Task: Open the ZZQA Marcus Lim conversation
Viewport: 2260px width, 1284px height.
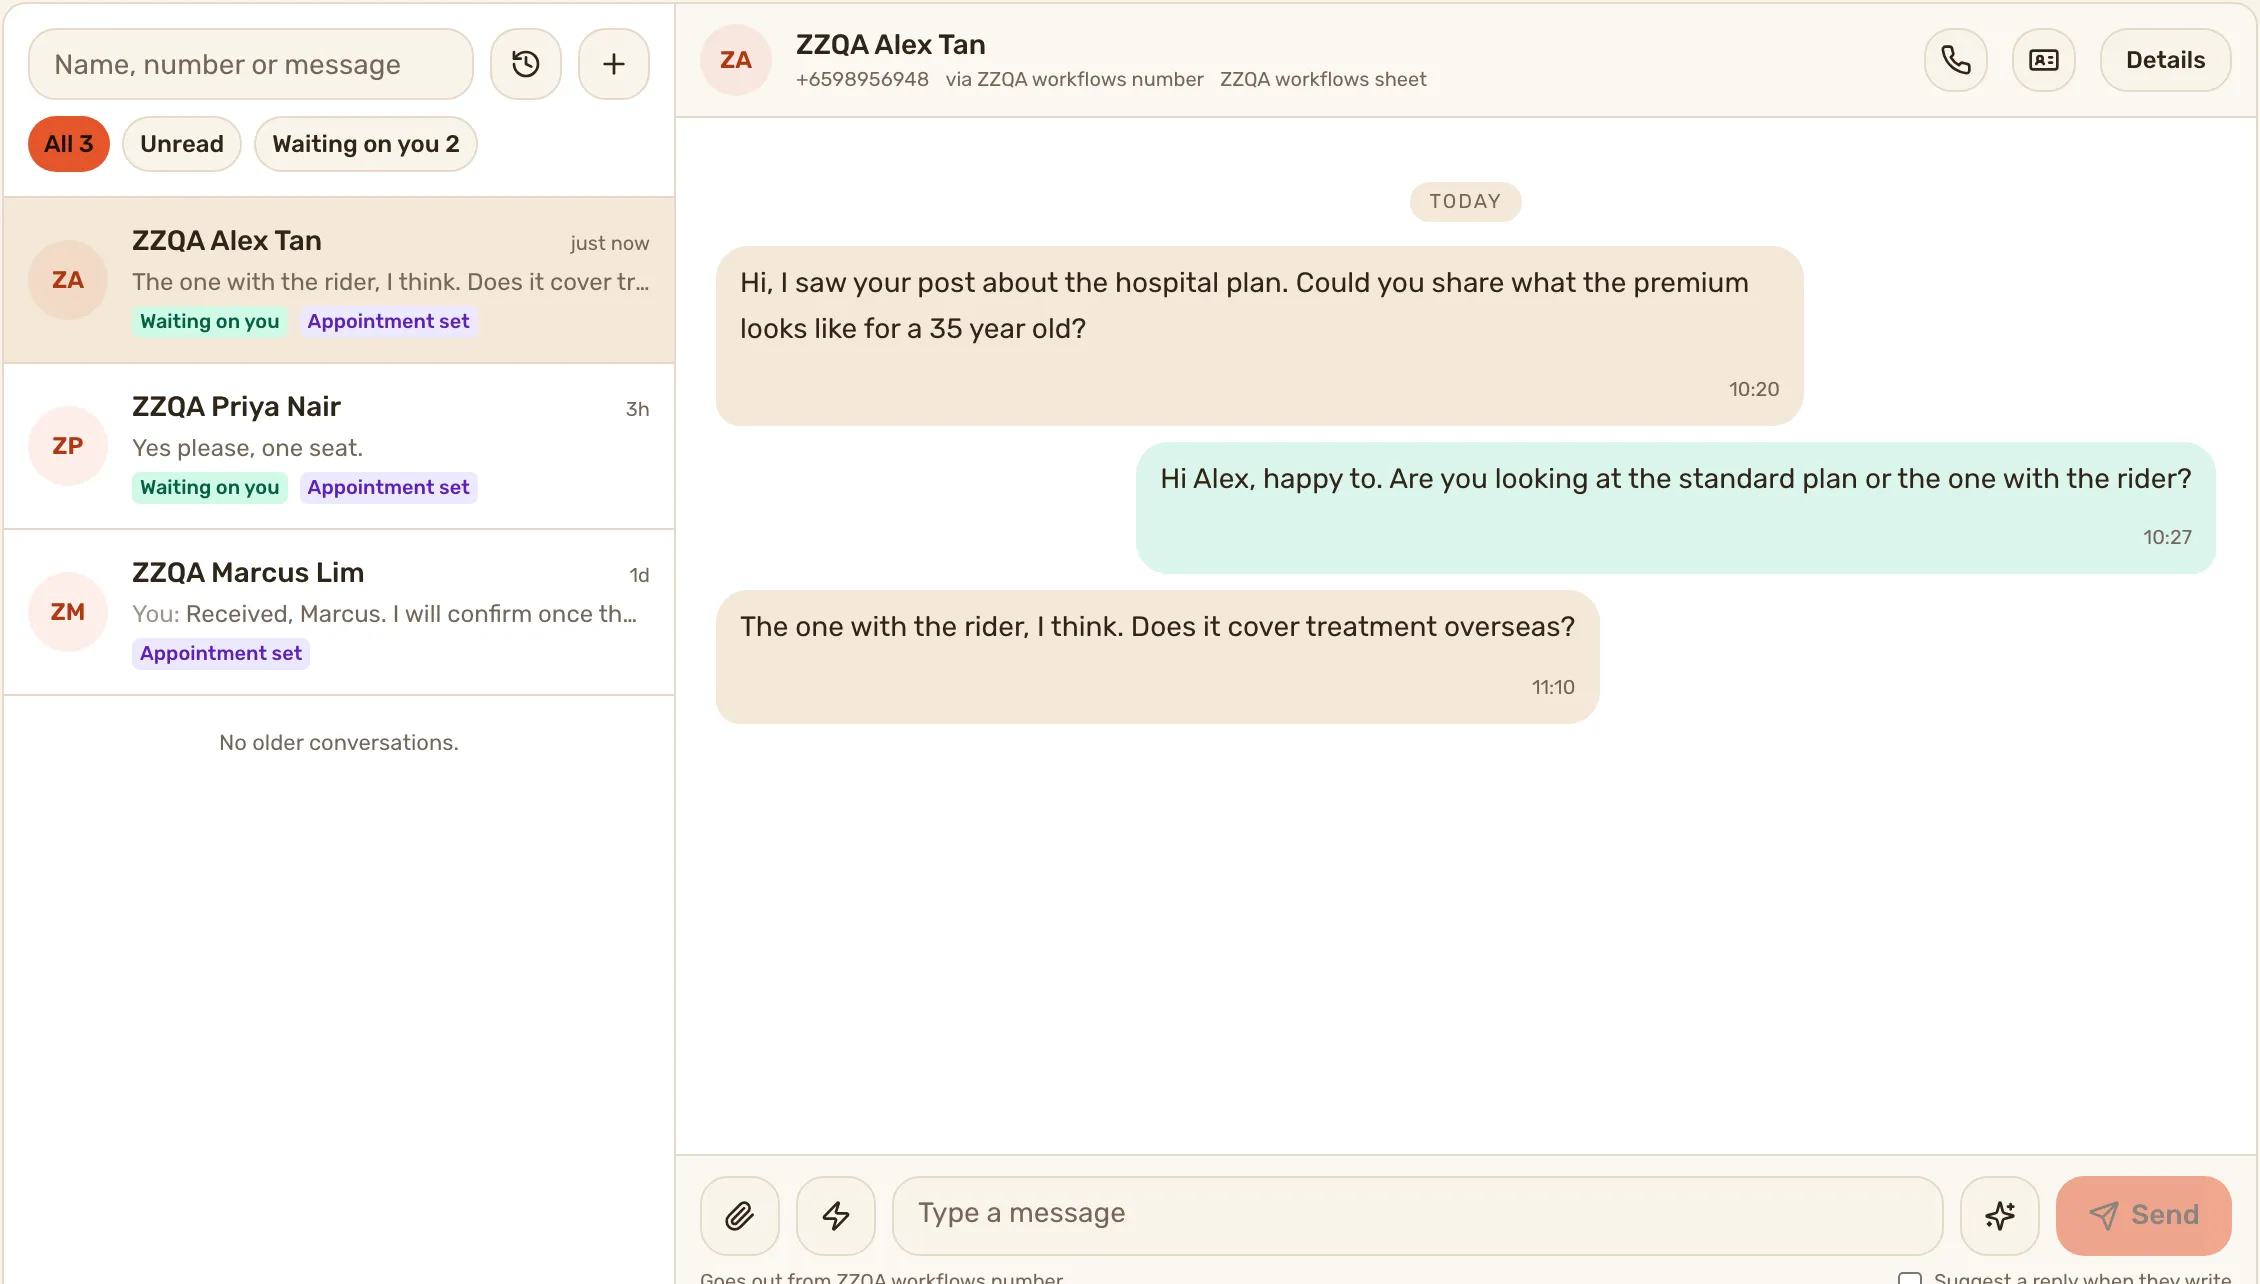Action: pos(339,612)
